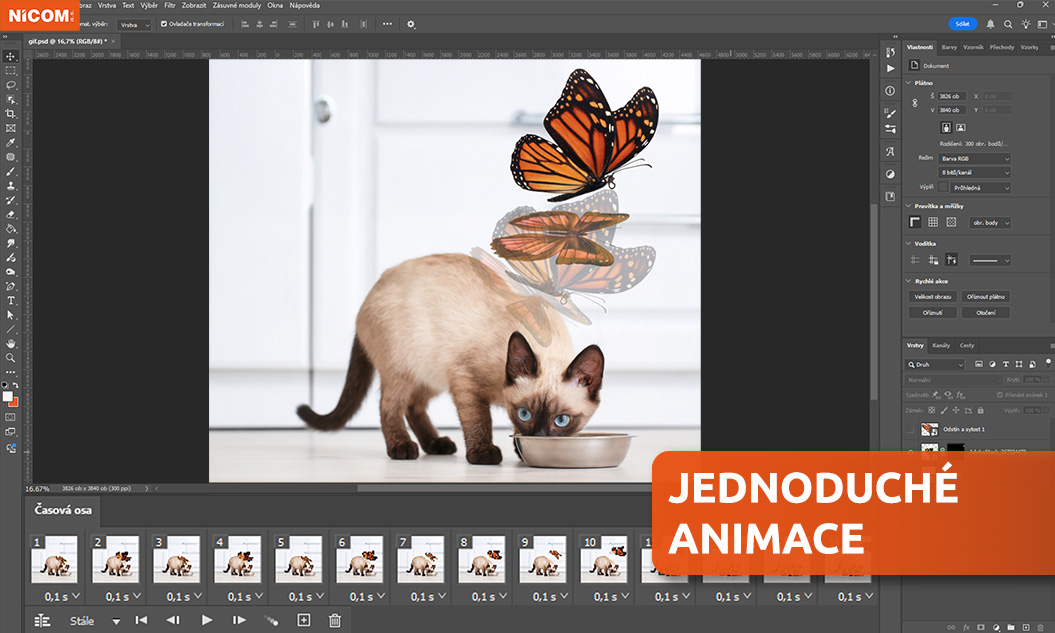Select the Crop tool
This screenshot has height=633, width=1055.
click(11, 114)
